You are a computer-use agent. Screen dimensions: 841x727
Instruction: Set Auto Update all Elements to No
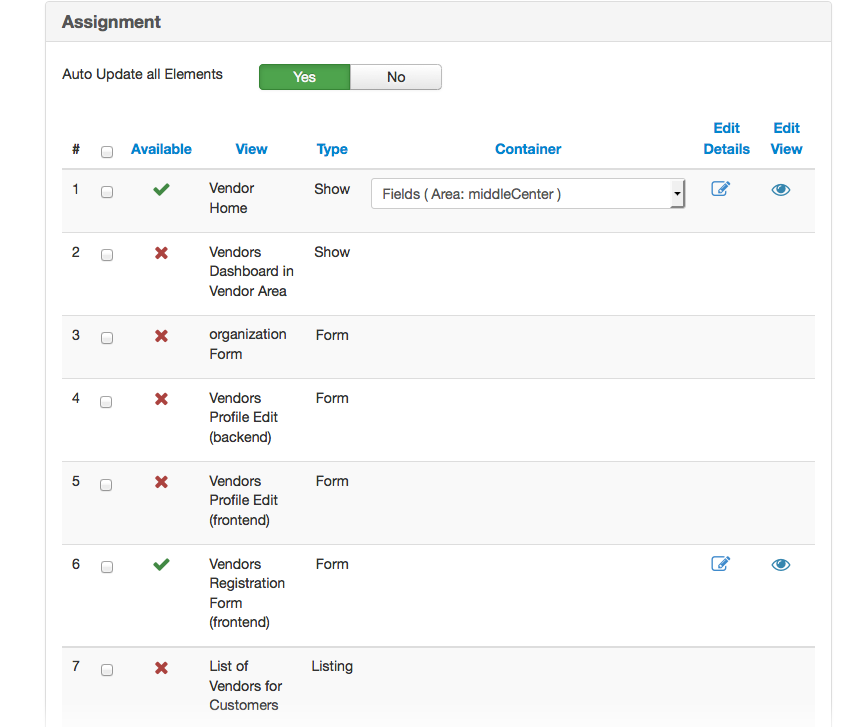396,77
